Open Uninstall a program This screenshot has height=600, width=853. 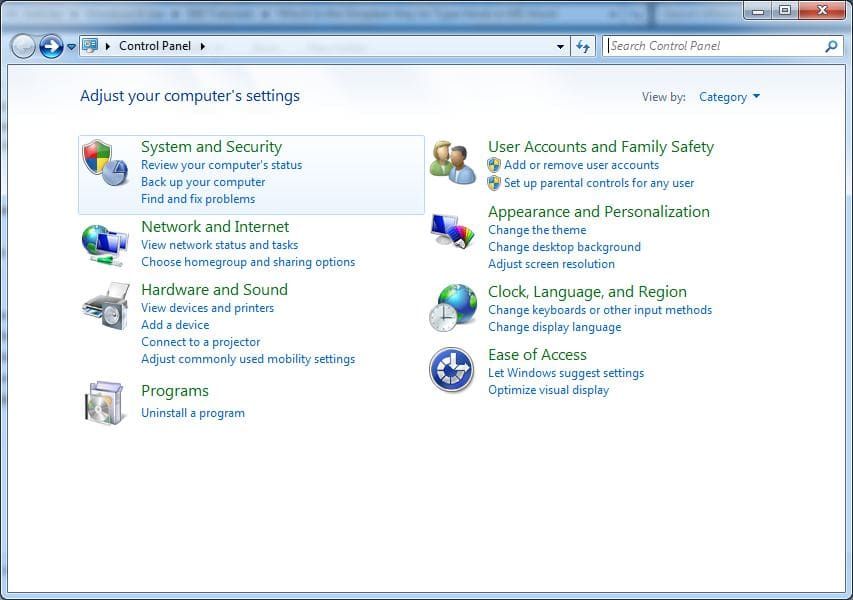192,412
